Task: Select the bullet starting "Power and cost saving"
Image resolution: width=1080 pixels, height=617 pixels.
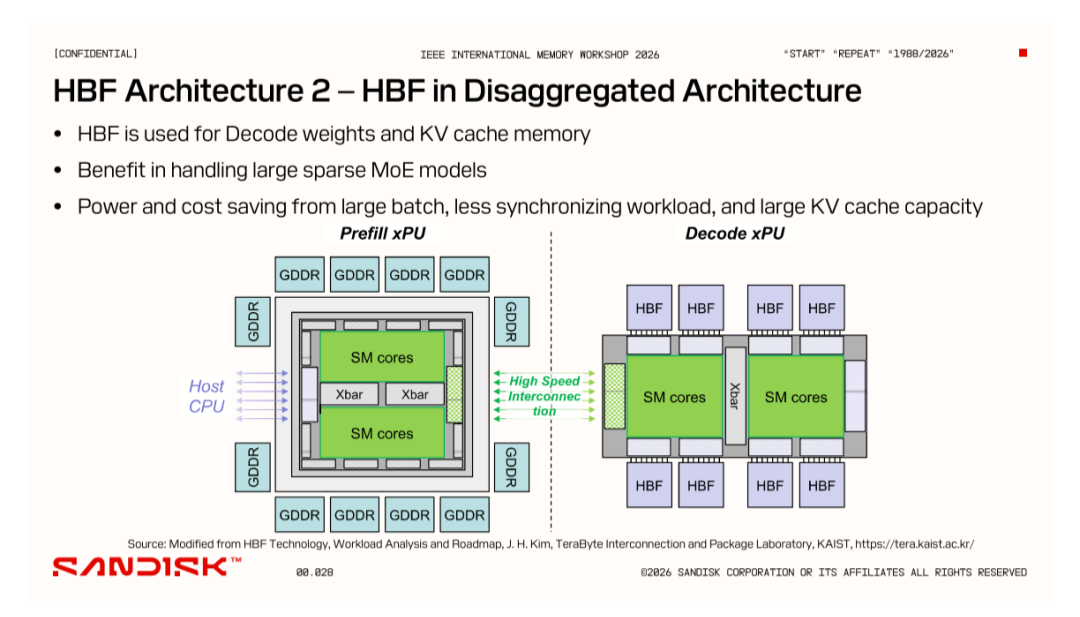Action: click(x=530, y=207)
